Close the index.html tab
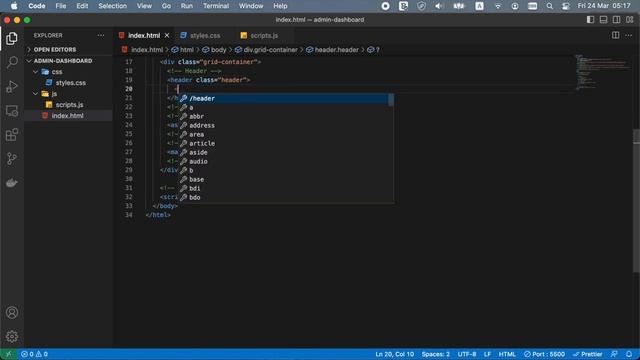This screenshot has width=640, height=360. 167,36
